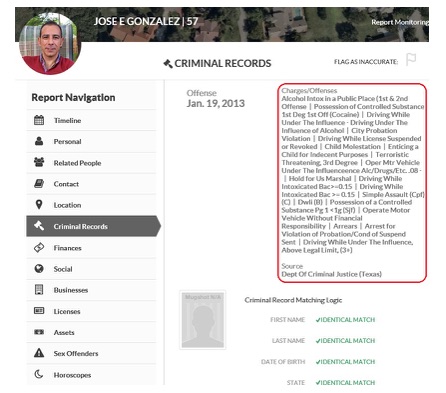
Task: Click the Charges/Offenses label
Action: click(309, 90)
